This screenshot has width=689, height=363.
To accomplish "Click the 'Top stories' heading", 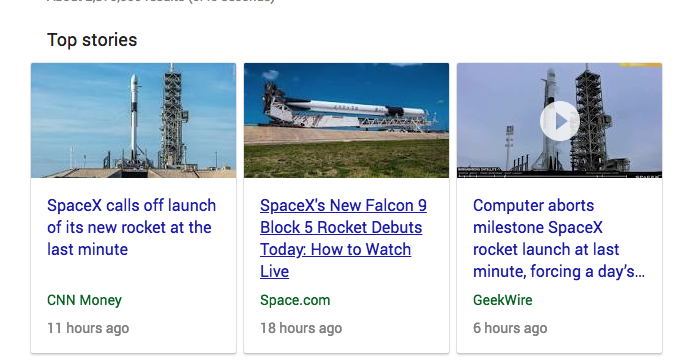I will [x=92, y=40].
